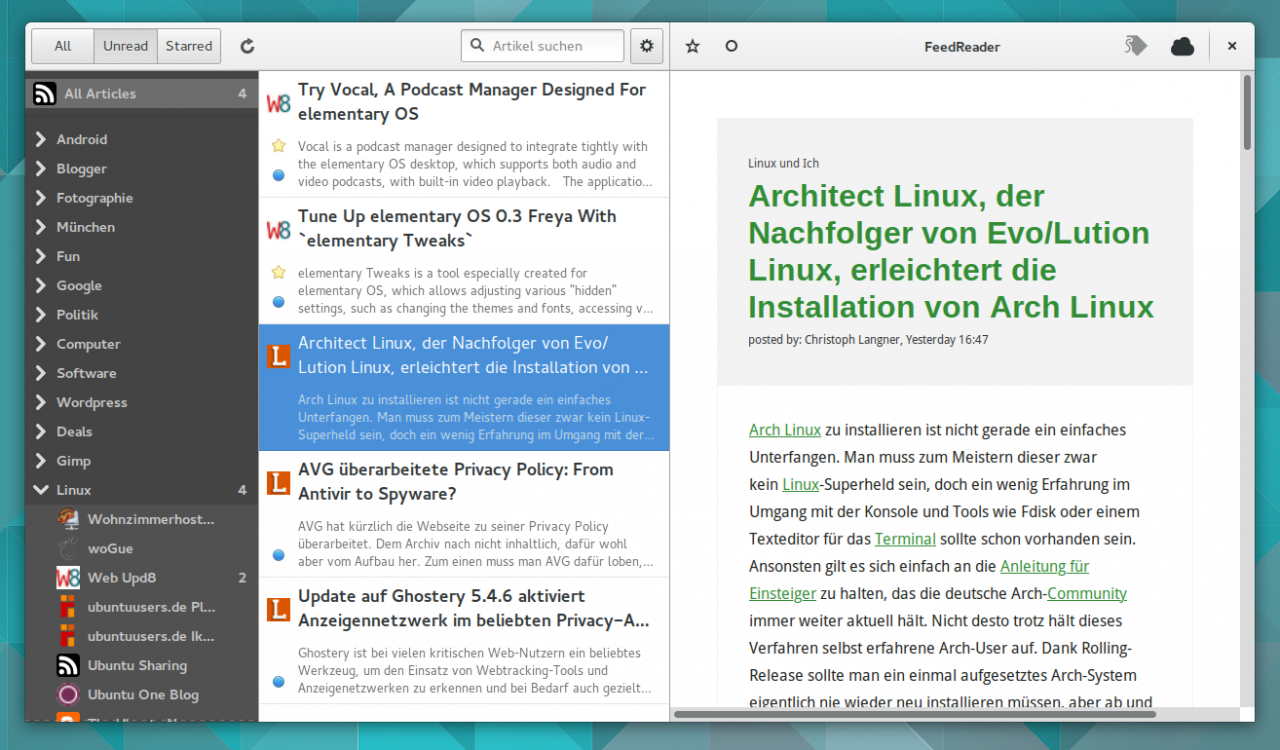Click the tag icon in header bar
The width and height of the screenshot is (1280, 750).
(1135, 46)
